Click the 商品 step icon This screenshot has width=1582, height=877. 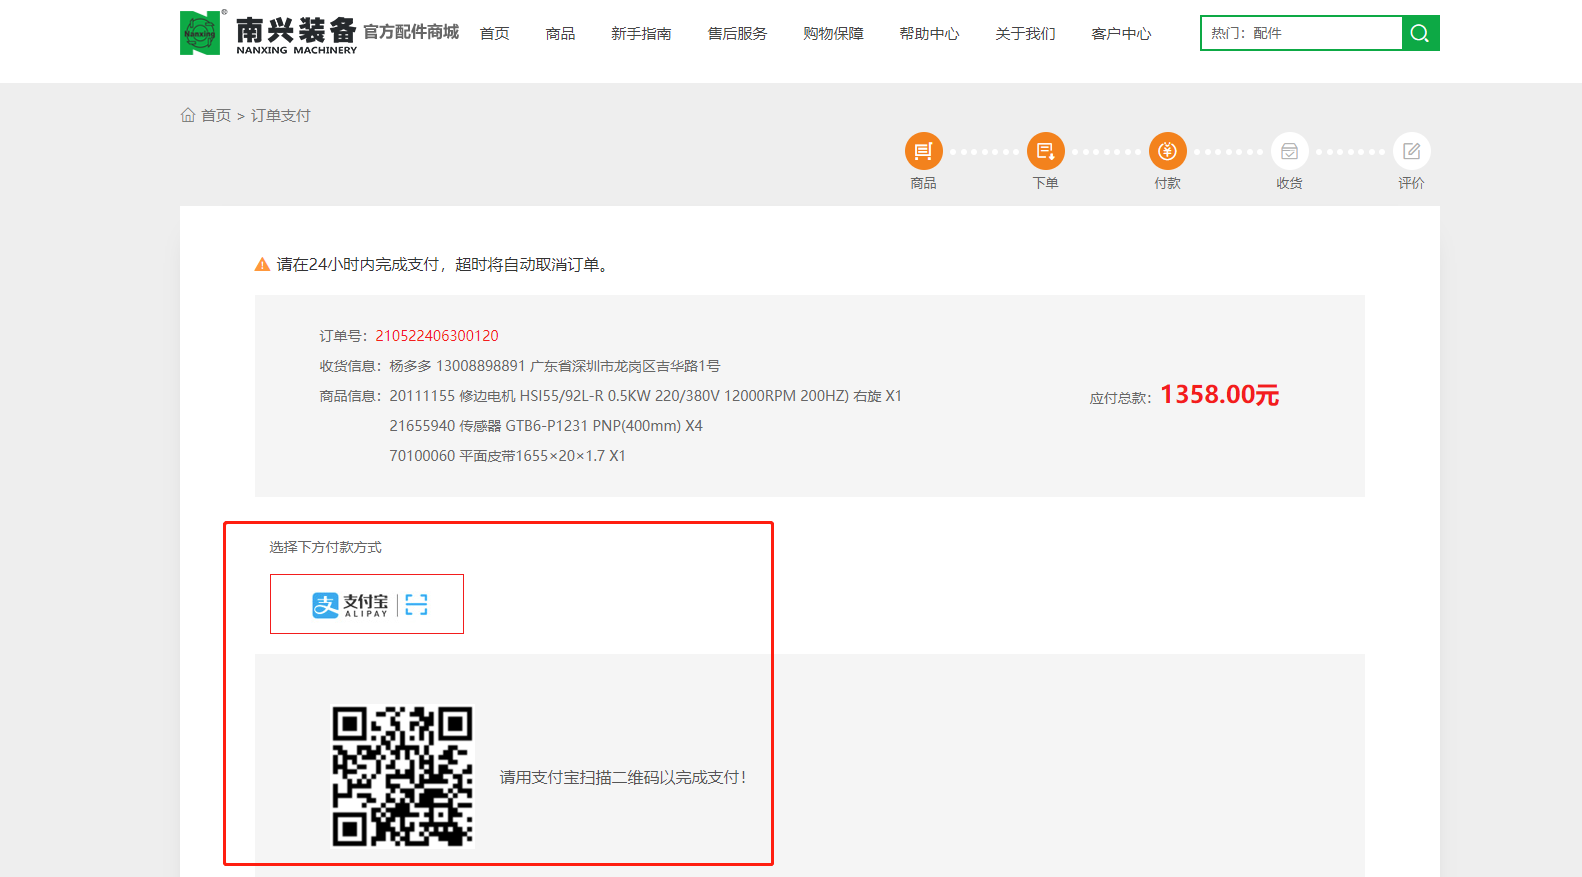(923, 151)
